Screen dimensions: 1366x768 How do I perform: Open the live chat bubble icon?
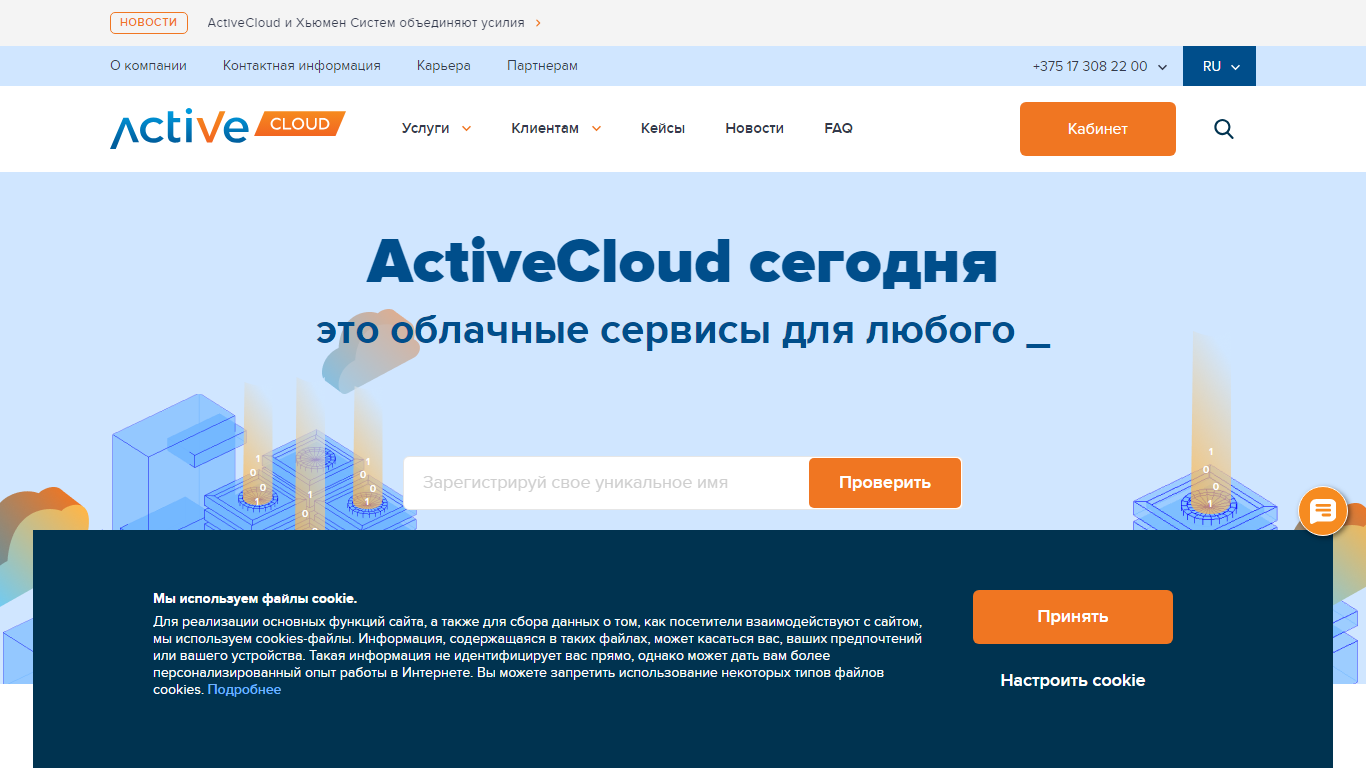1323,511
